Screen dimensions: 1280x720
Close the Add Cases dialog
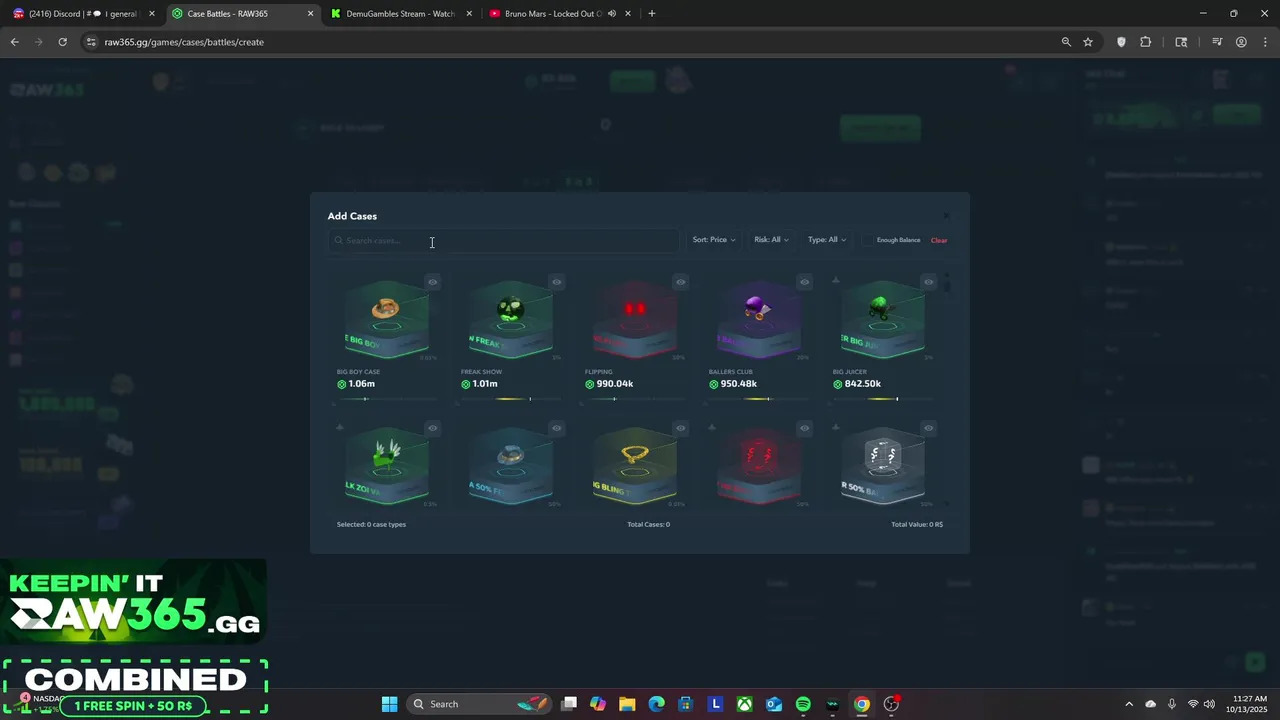[x=946, y=216]
